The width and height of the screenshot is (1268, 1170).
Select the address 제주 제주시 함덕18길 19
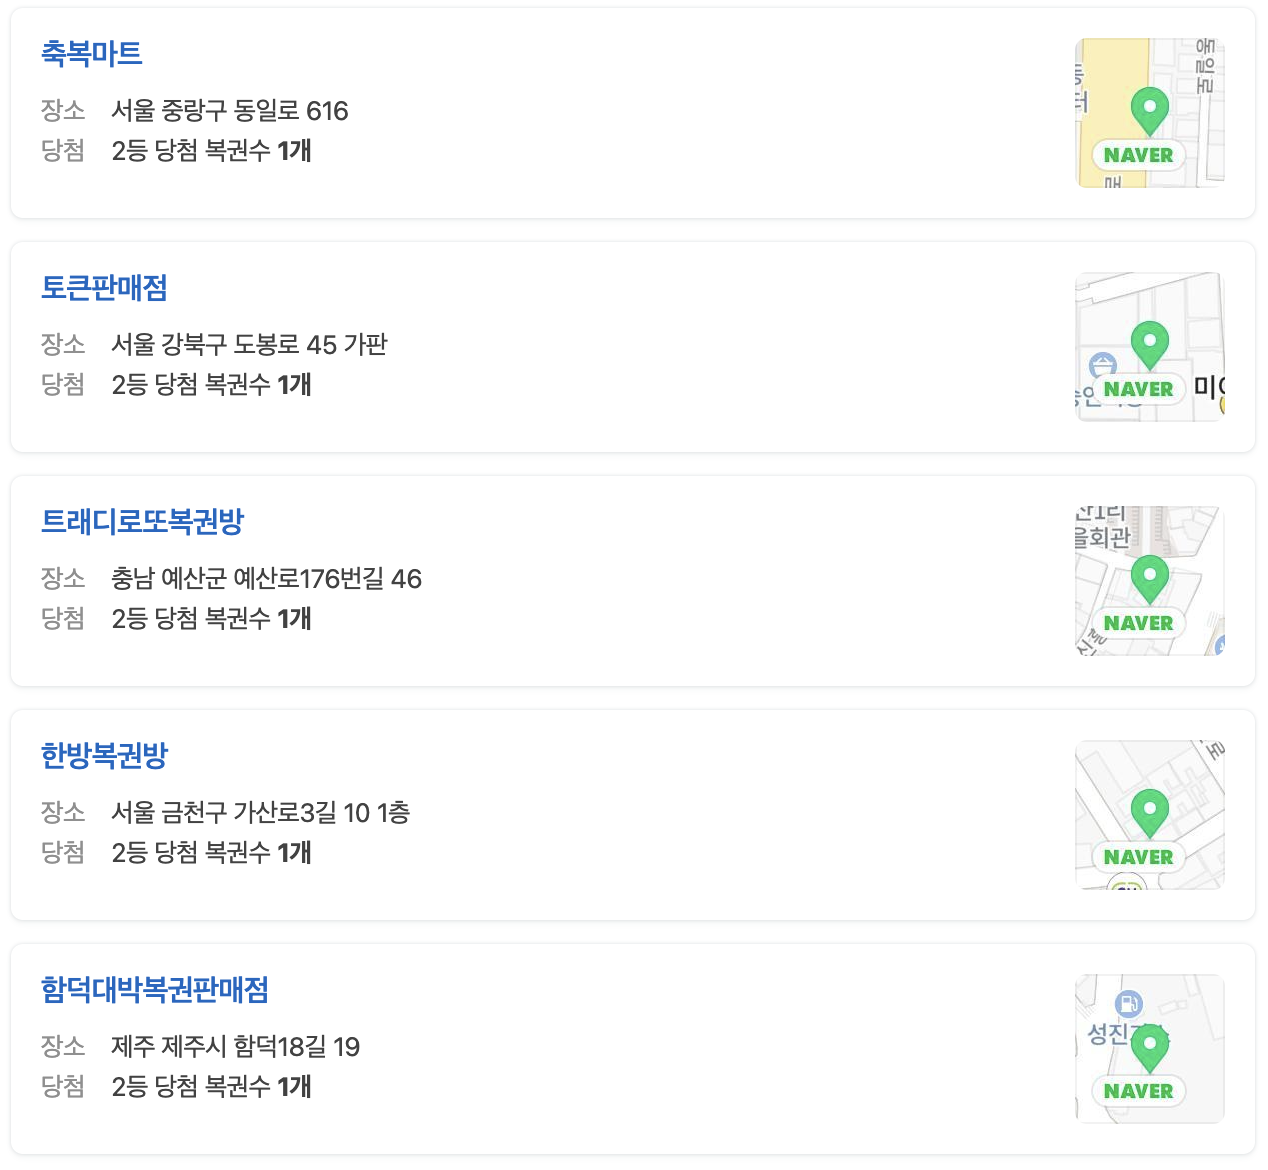(x=237, y=1046)
